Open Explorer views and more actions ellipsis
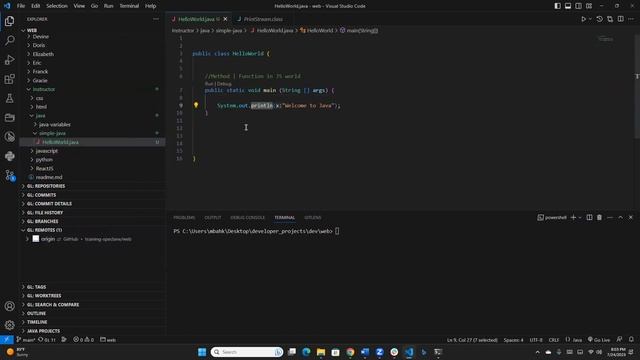 [156, 19]
